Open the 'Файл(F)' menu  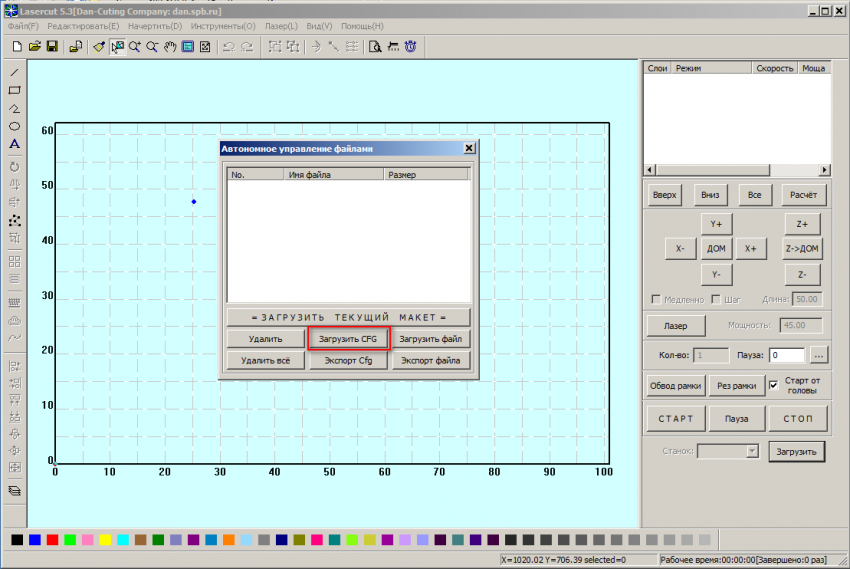click(23, 25)
